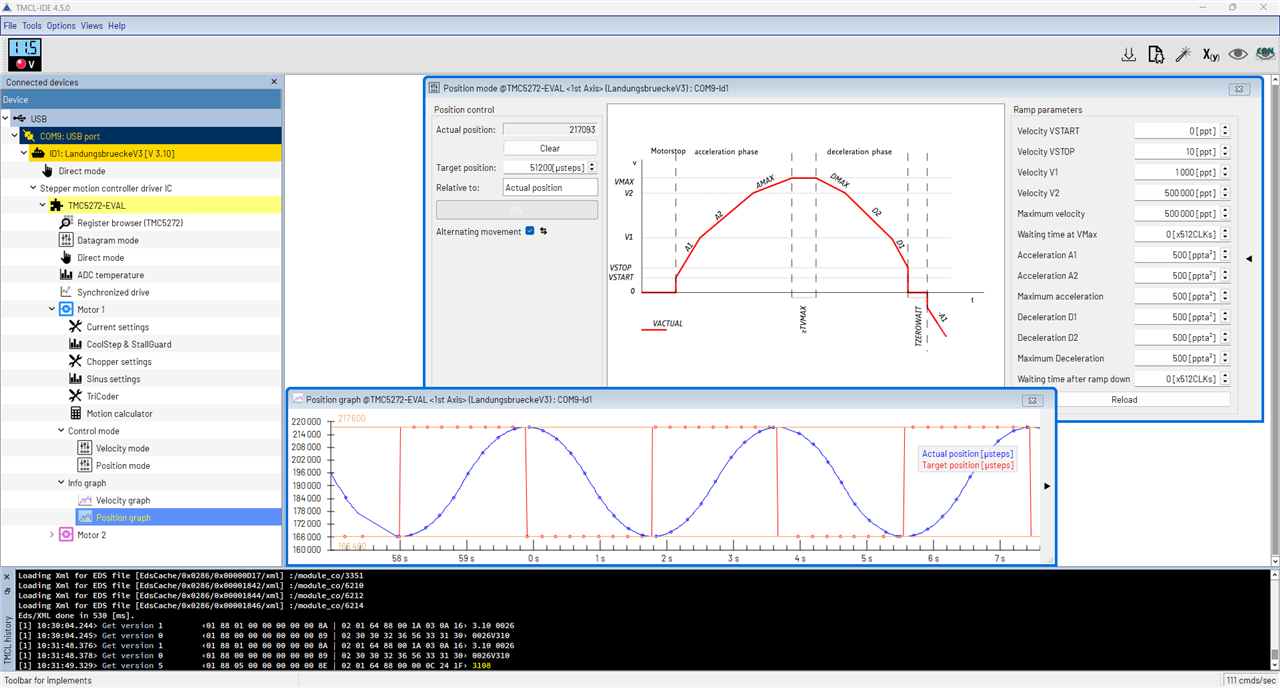Image resolution: width=1280 pixels, height=688 pixels.
Task: Collapse the COM9: USB port node
Action: click(x=14, y=136)
